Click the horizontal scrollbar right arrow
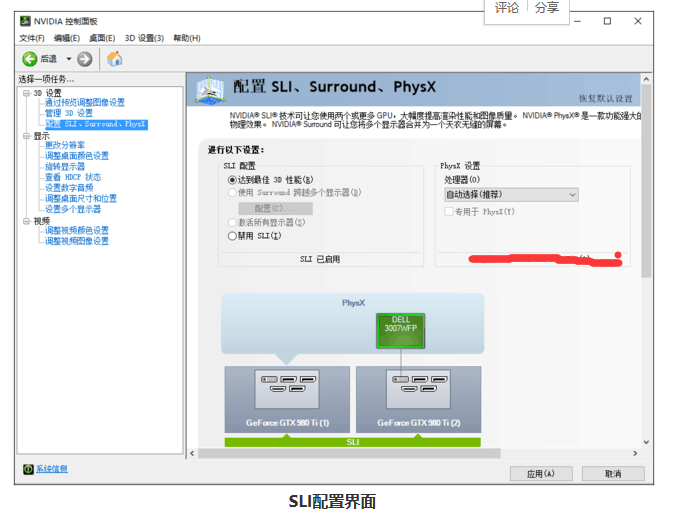 tap(635, 453)
